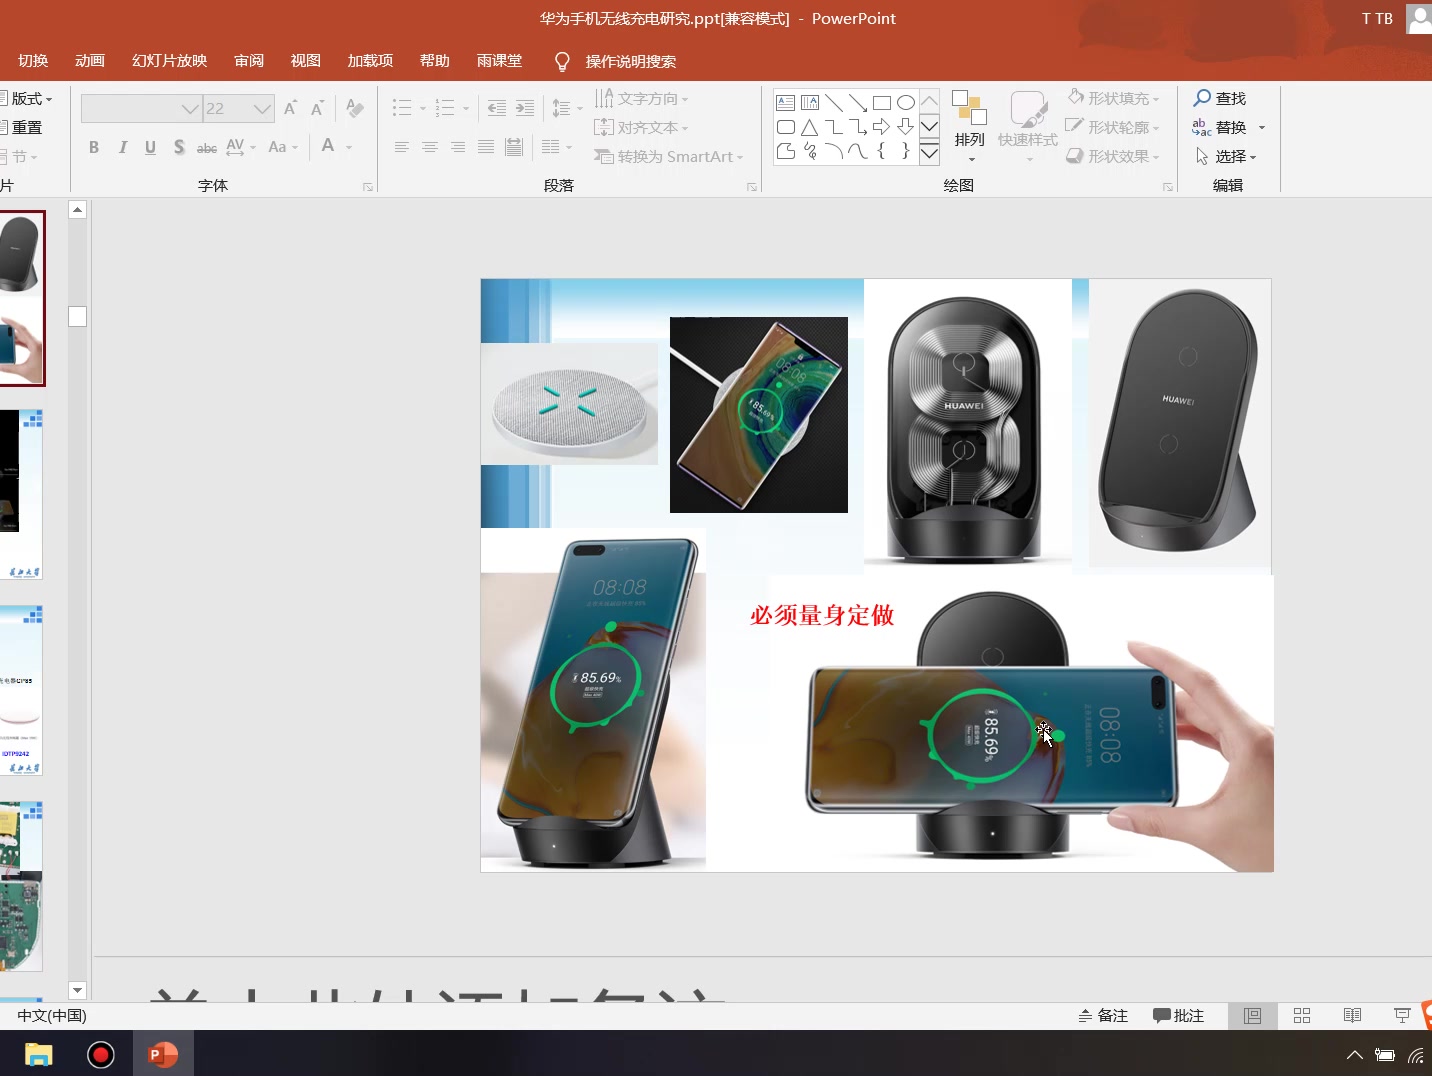Toggle justify text alignment

pos(486,147)
